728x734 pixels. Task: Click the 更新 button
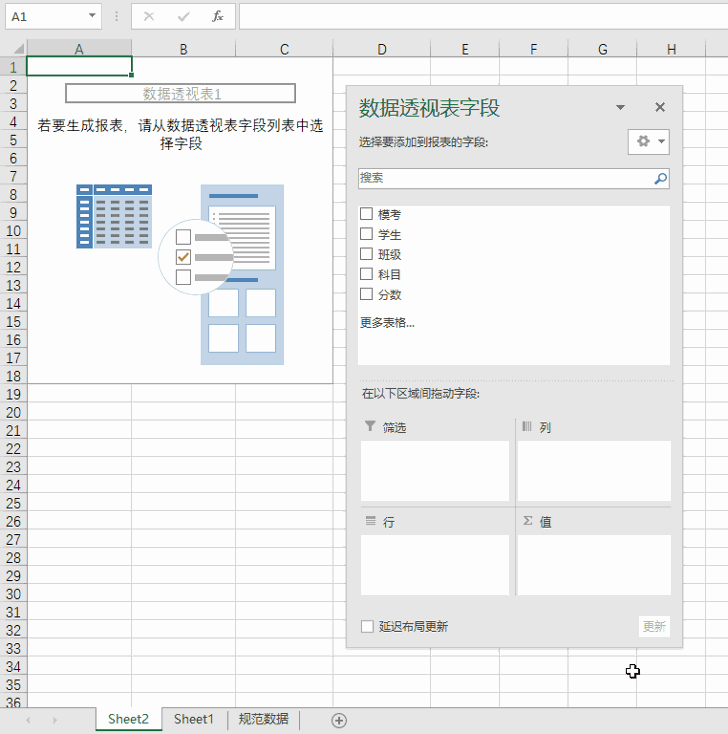click(x=654, y=627)
